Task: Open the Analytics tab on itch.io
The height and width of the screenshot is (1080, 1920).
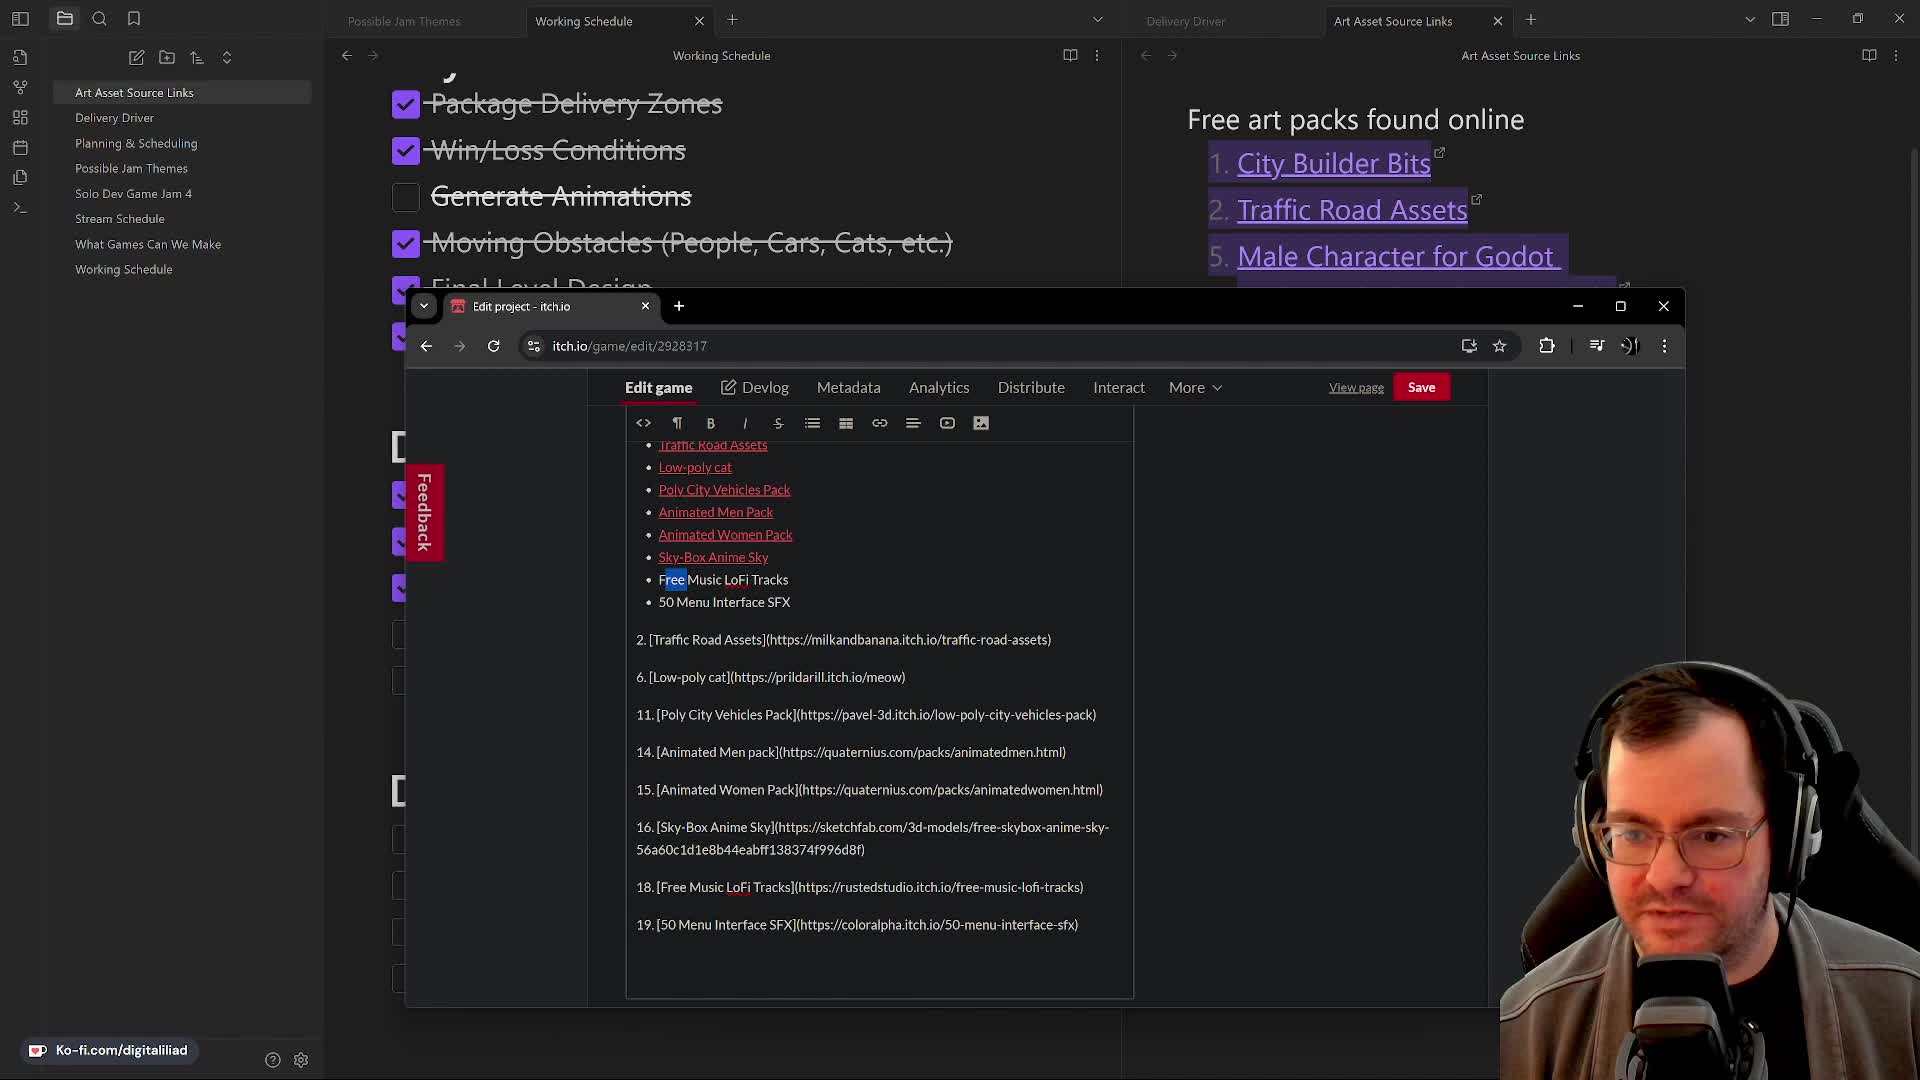Action: (x=939, y=388)
